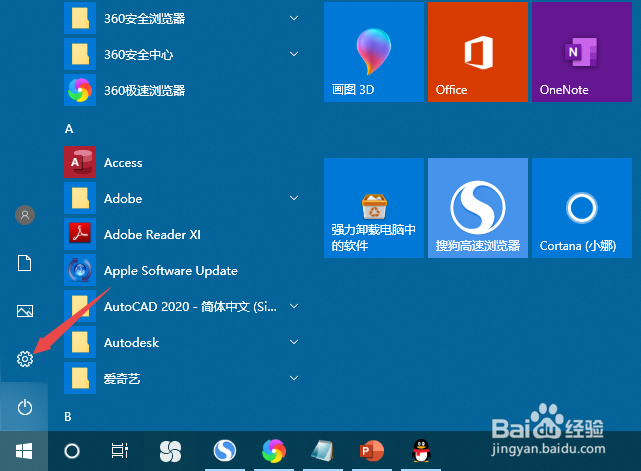Launch the white pinwheel app on taskbar
Image resolution: width=641 pixels, height=471 pixels.
170,451
